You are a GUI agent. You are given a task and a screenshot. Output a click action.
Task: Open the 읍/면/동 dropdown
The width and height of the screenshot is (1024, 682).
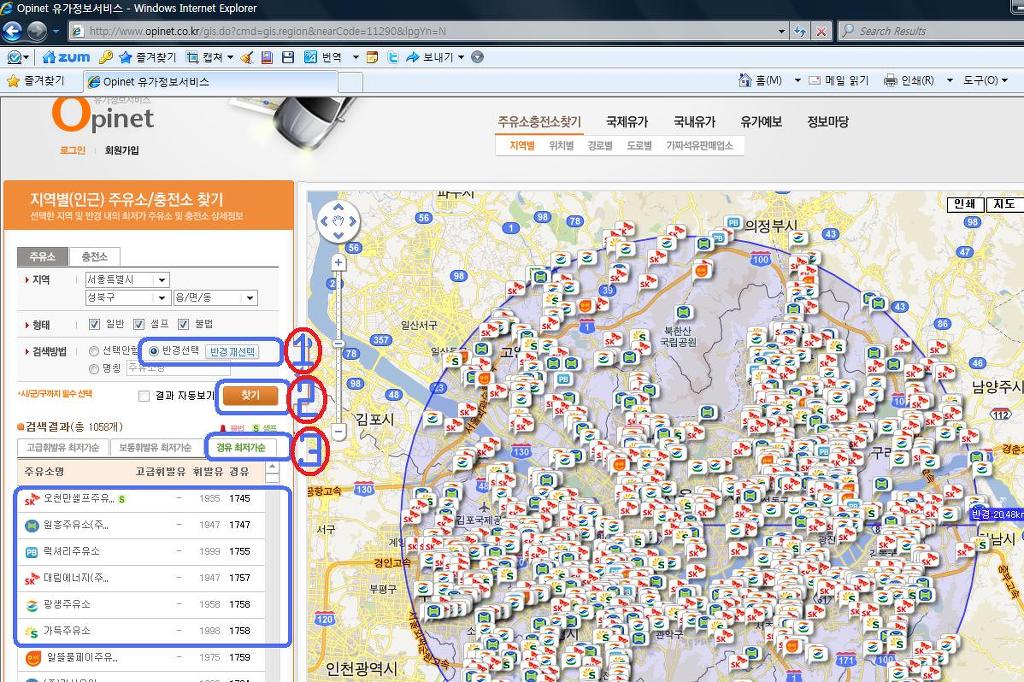tap(215, 298)
